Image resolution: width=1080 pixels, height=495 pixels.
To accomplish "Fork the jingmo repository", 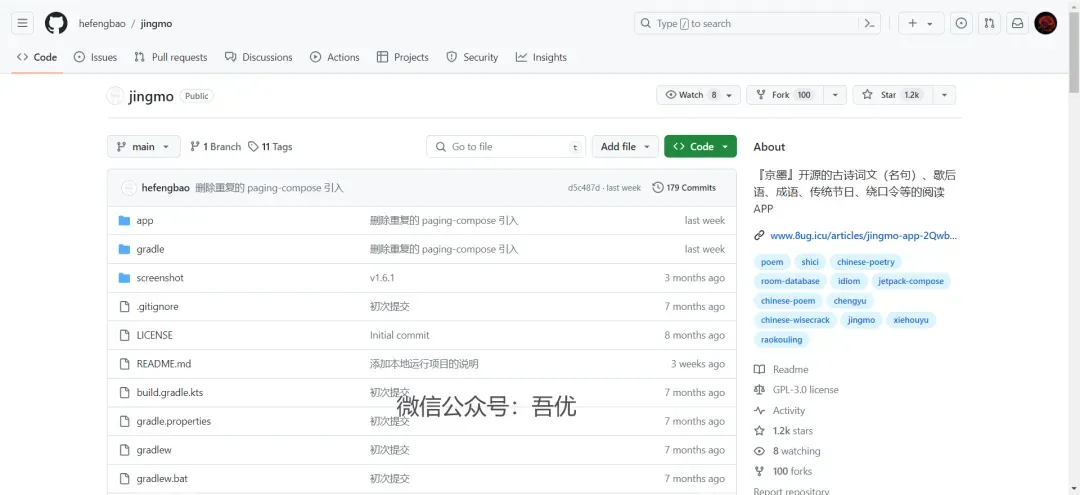I will [785, 95].
